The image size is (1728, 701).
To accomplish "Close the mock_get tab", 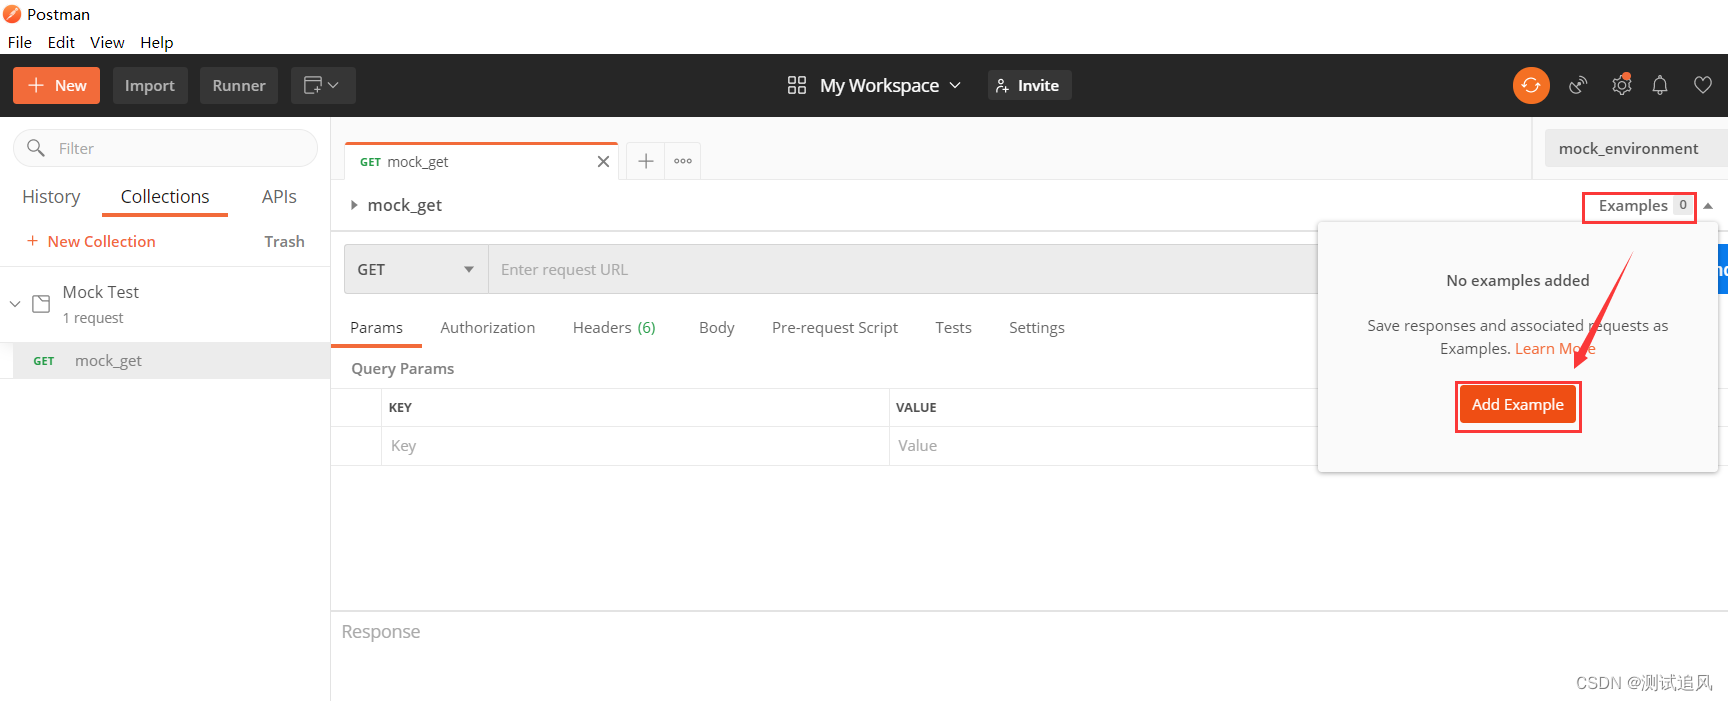I will pyautogui.click(x=603, y=161).
